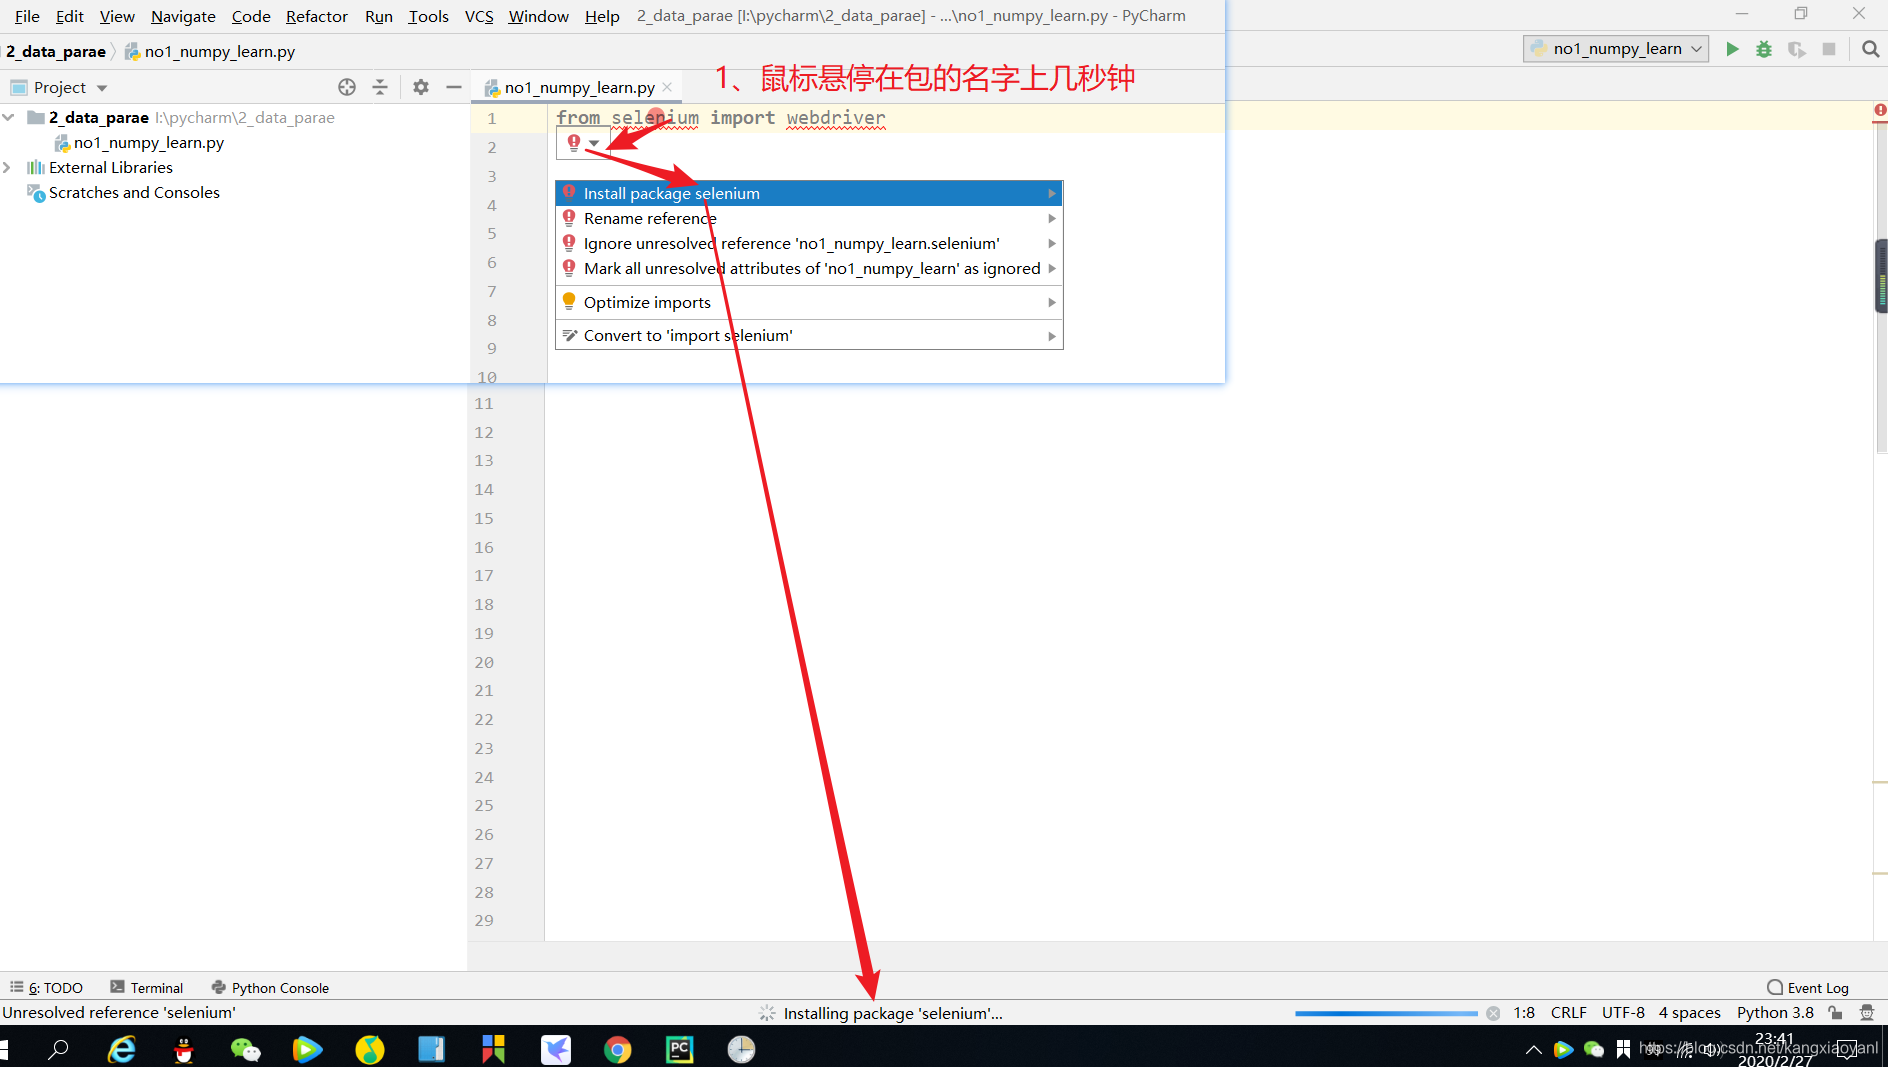Click the installation progress bar
This screenshot has width=1888, height=1067.
[1386, 1013]
